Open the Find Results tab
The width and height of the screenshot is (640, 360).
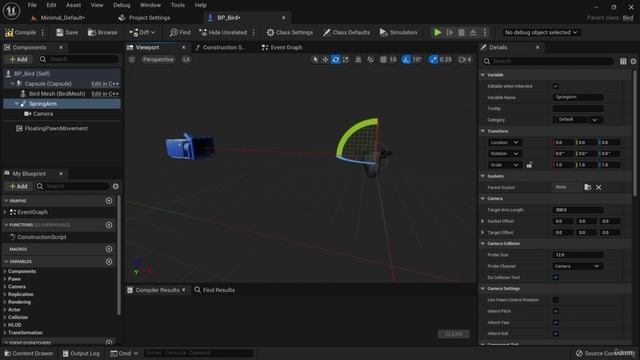tap(215, 290)
